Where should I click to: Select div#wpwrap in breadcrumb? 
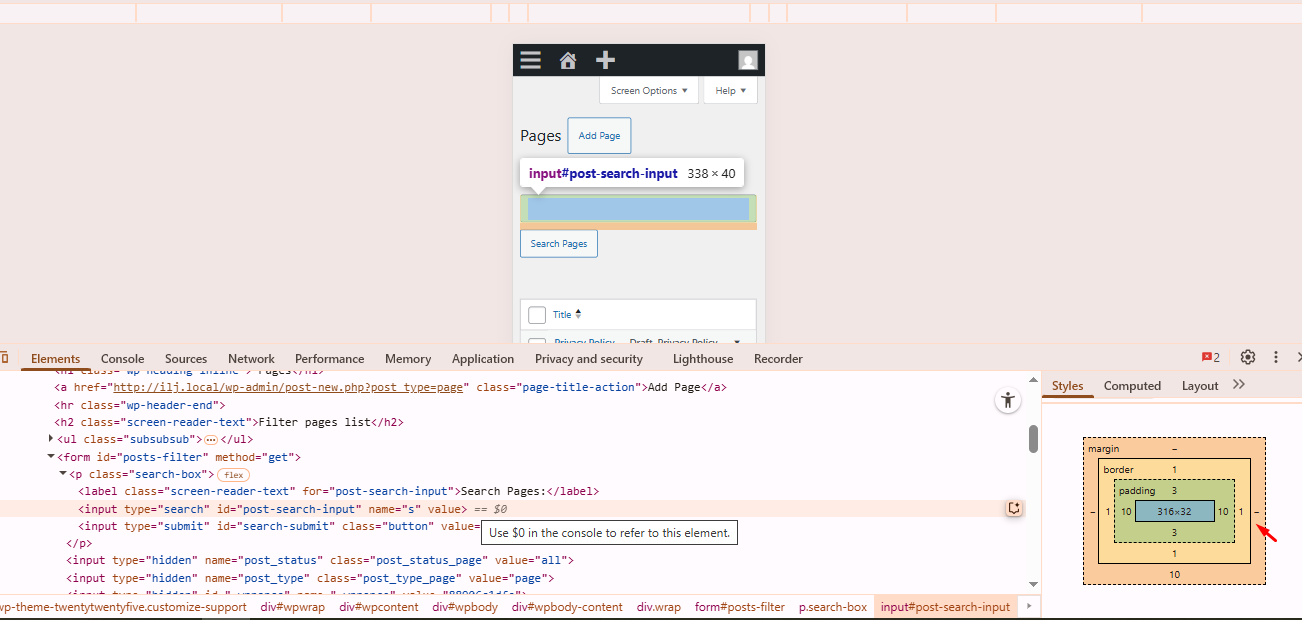293,607
